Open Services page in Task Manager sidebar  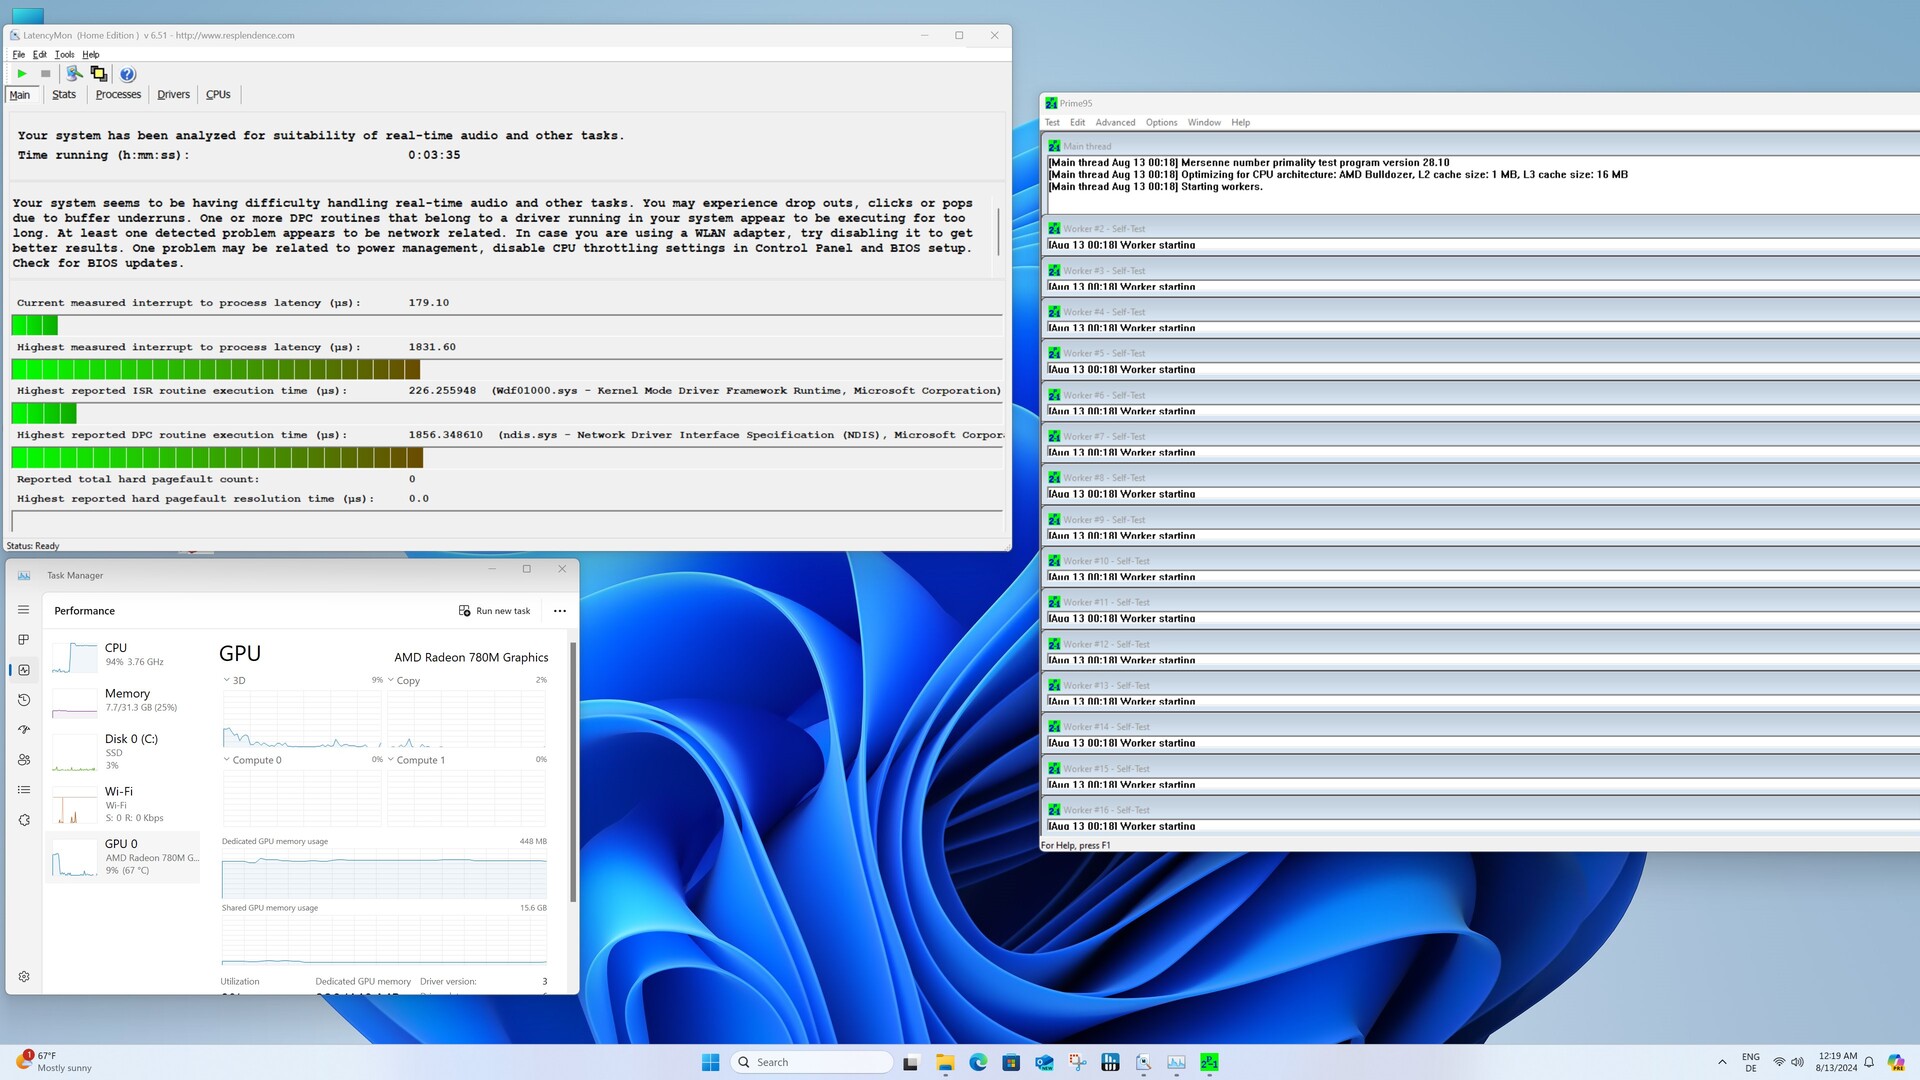[x=24, y=820]
